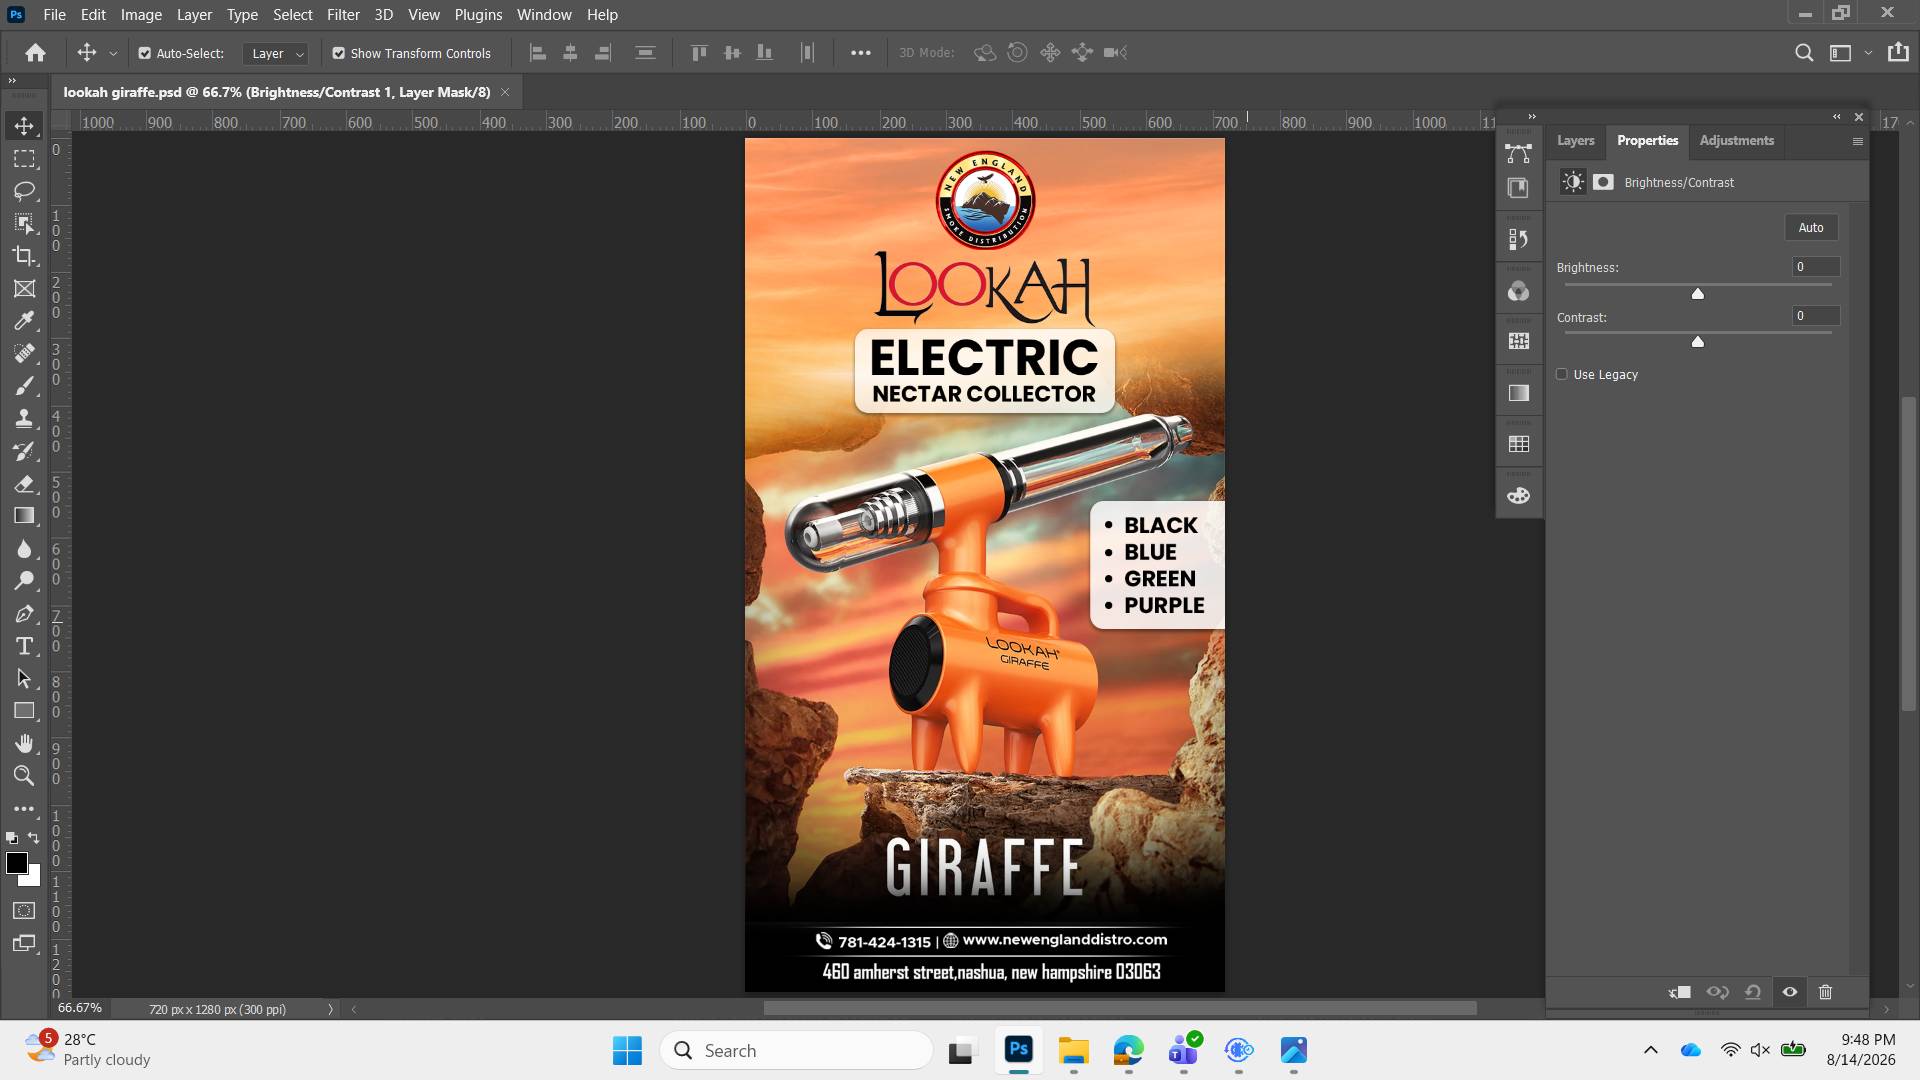Activate the Hand tool
Image resolution: width=1920 pixels, height=1080 pixels.
24,743
